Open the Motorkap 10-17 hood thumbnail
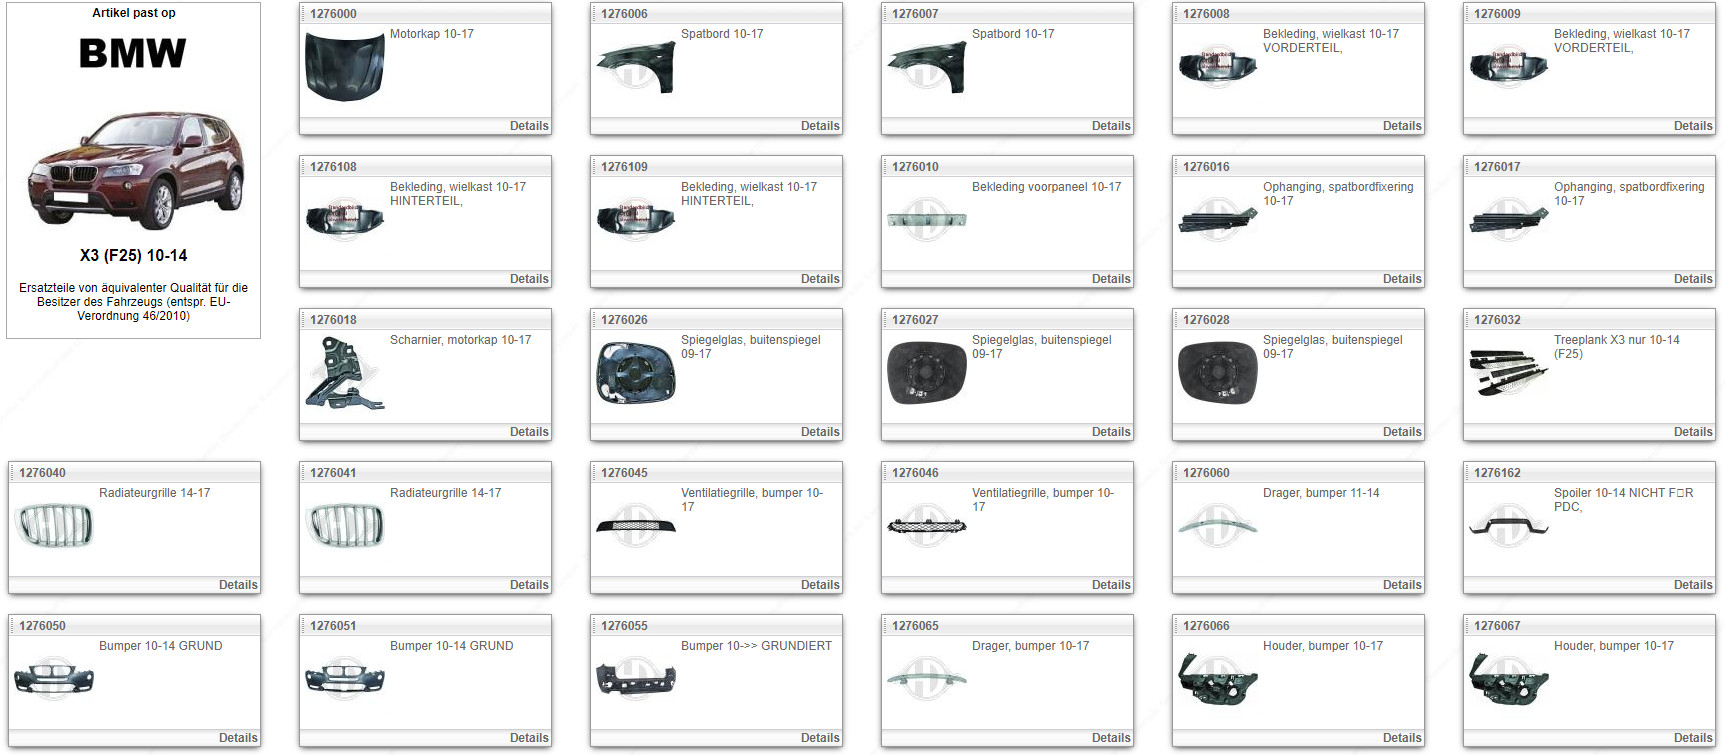 point(345,66)
